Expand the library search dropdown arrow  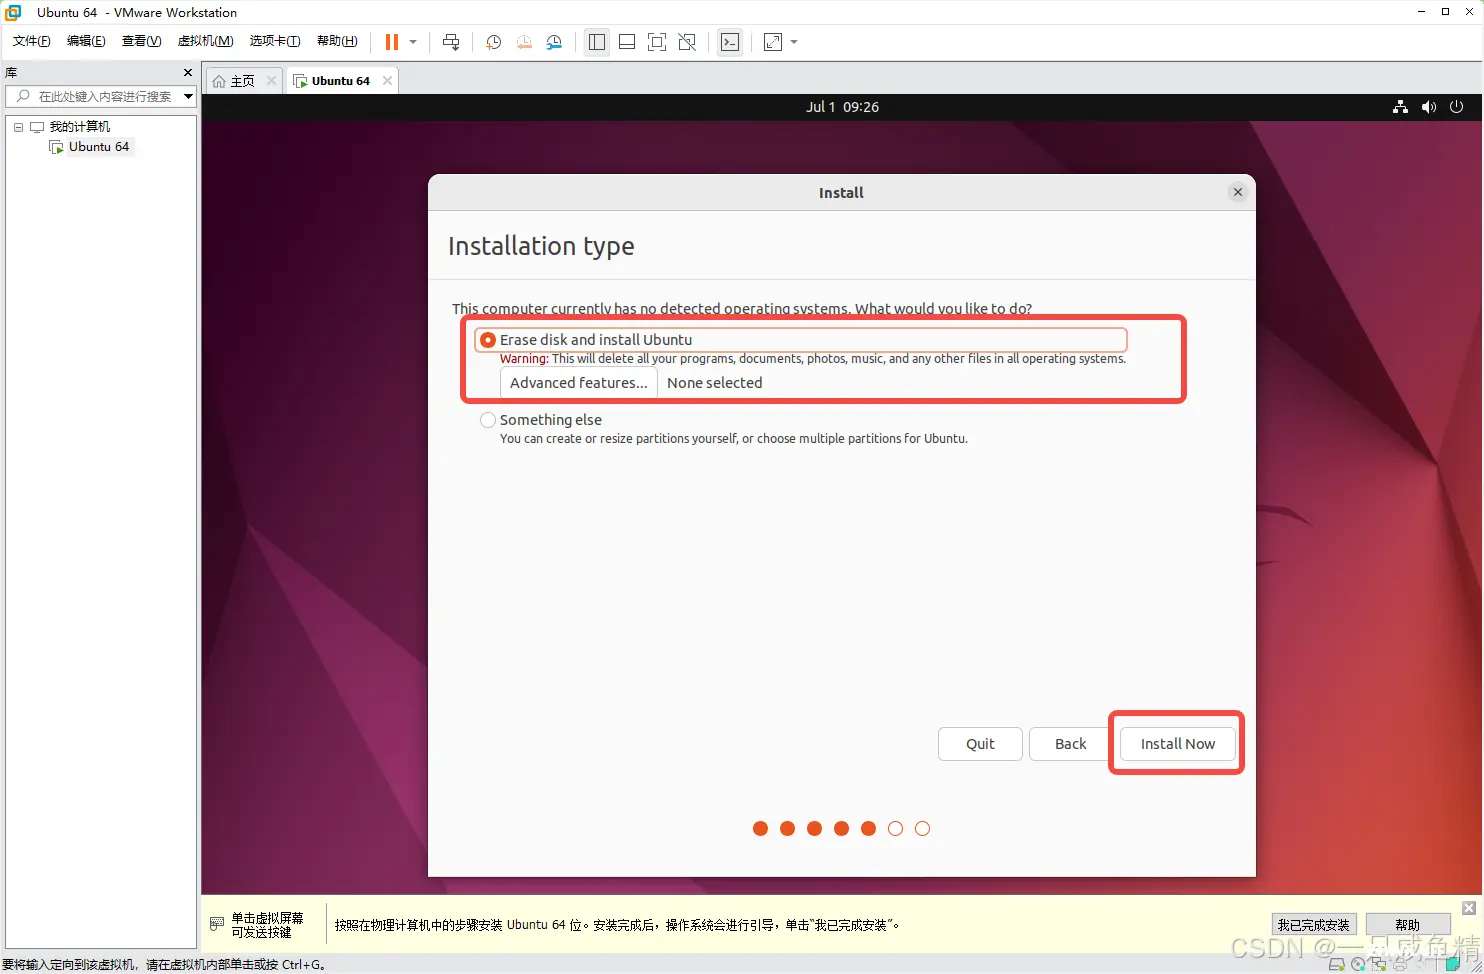click(188, 96)
